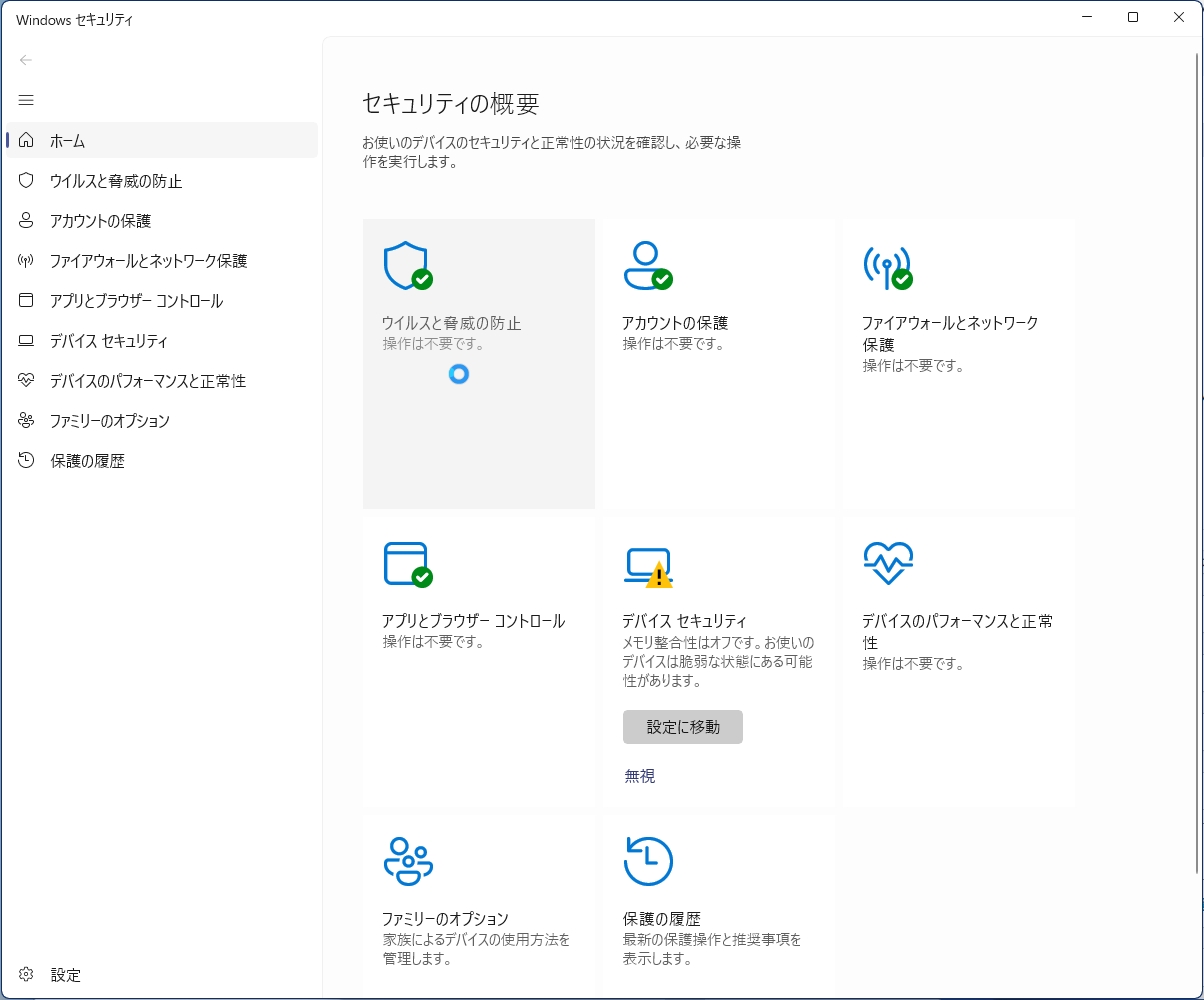Click the protection history clock icon
Viewport: 1204px width, 1000px height.
(x=647, y=862)
